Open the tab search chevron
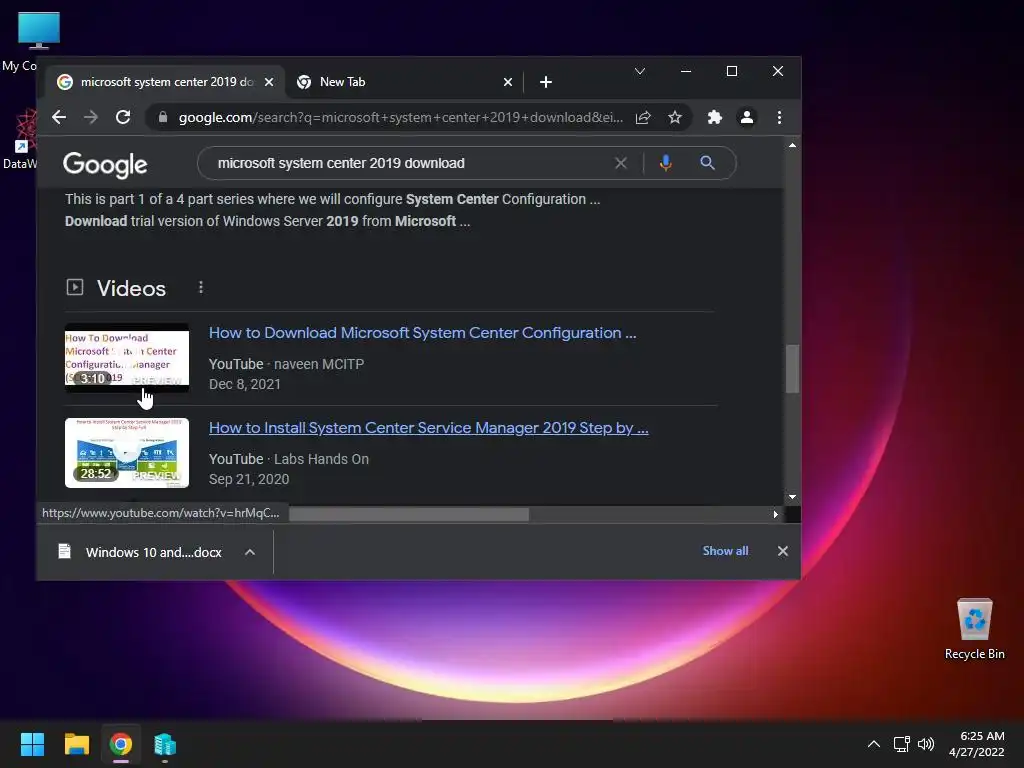Viewport: 1024px width, 768px height. 640,71
